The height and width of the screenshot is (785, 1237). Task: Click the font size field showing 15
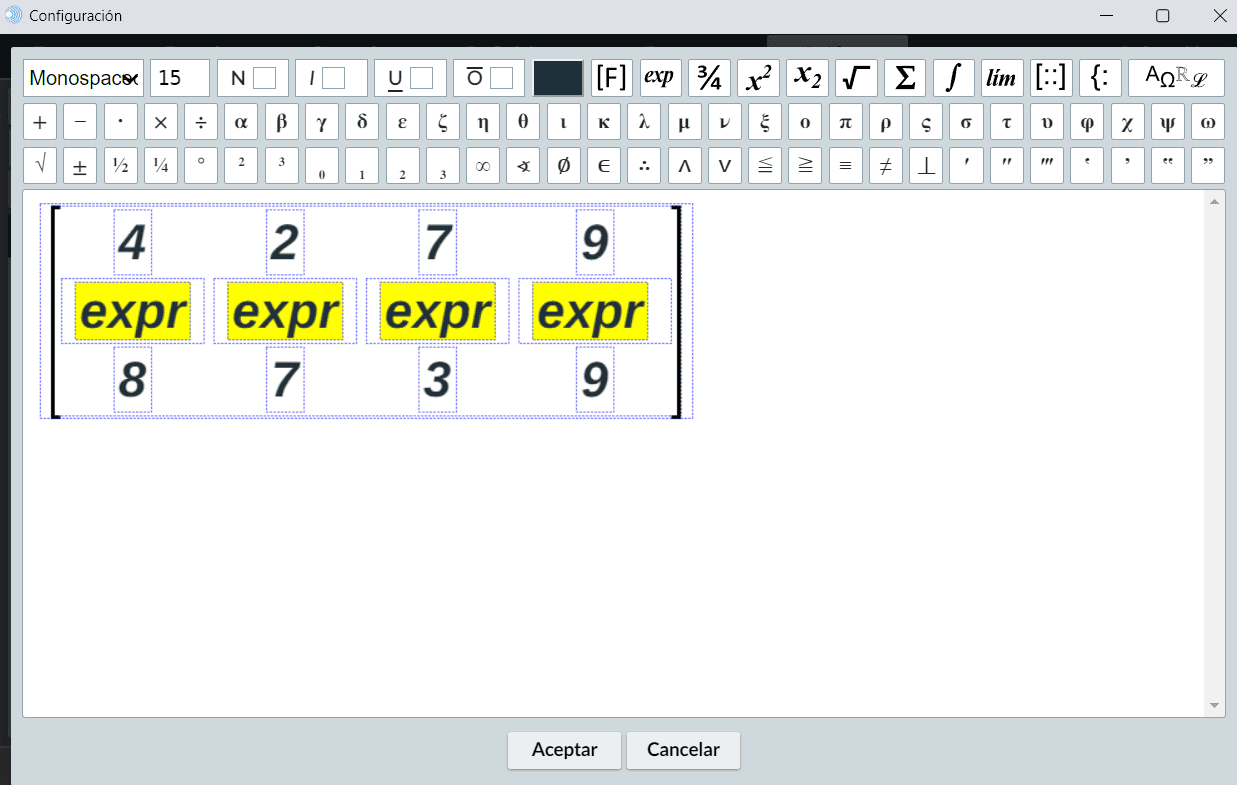click(180, 78)
